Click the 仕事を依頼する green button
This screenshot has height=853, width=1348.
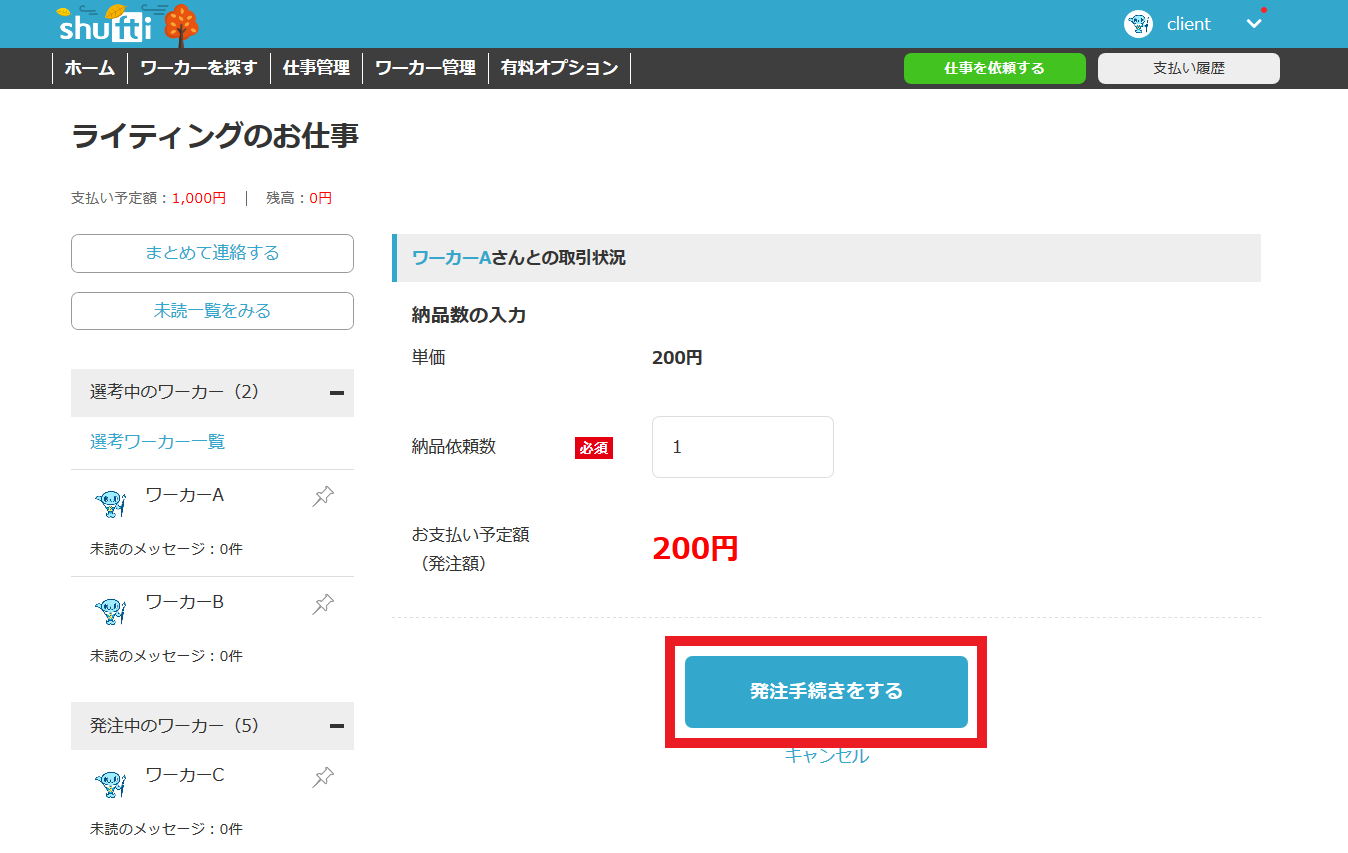(x=994, y=68)
